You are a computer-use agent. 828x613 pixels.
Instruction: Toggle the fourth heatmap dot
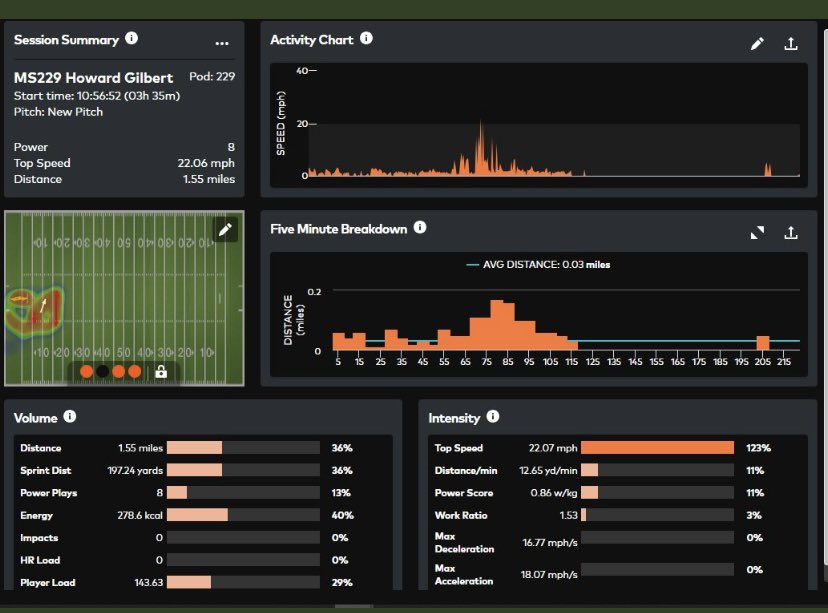[135, 371]
